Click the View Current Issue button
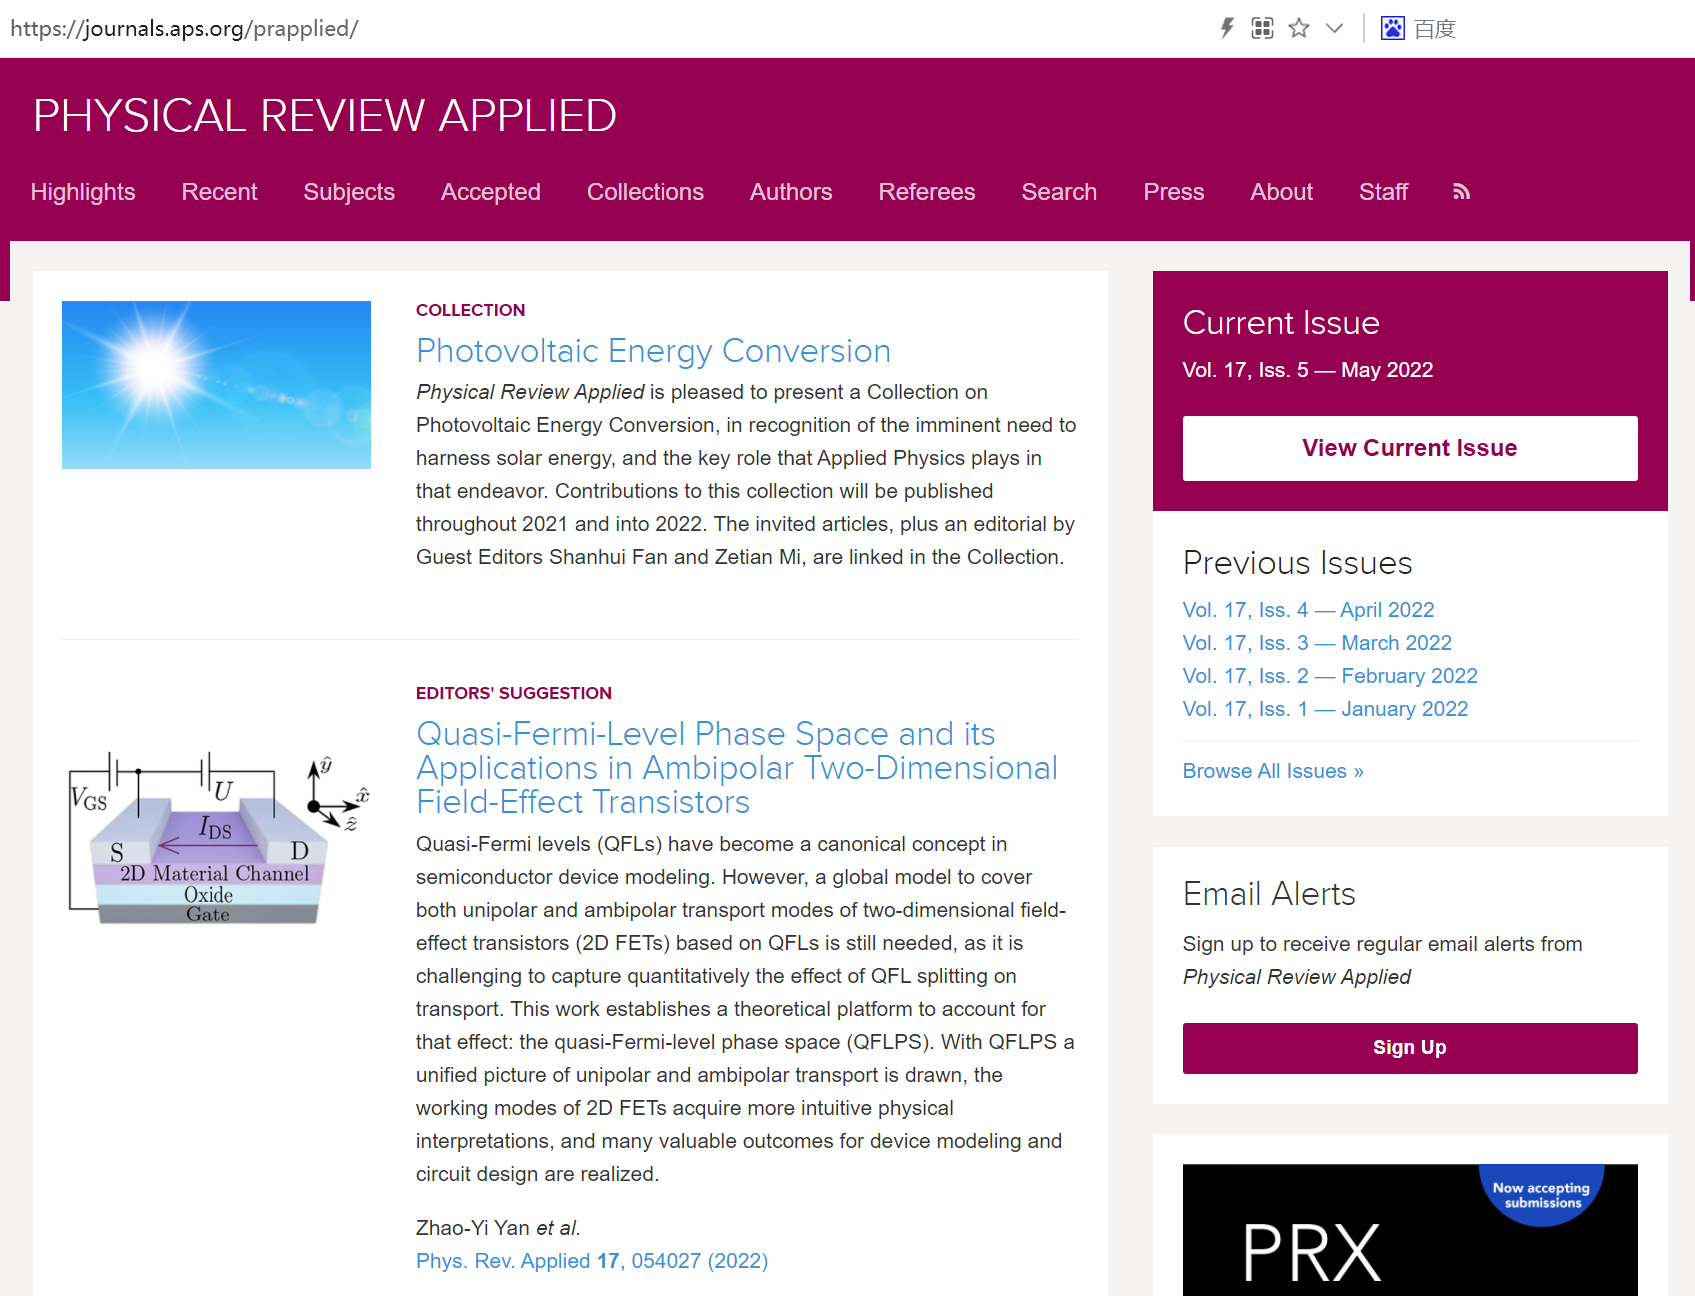1695x1296 pixels. [x=1410, y=448]
